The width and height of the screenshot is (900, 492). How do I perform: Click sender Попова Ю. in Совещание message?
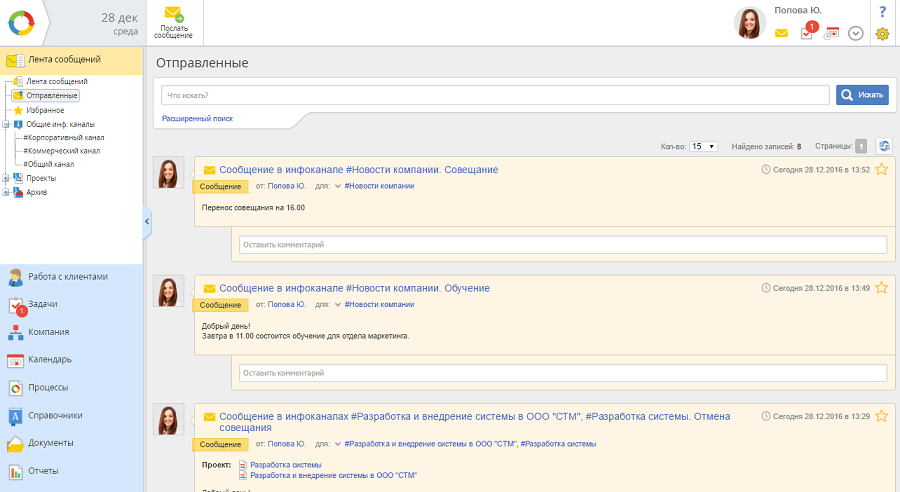[286, 186]
